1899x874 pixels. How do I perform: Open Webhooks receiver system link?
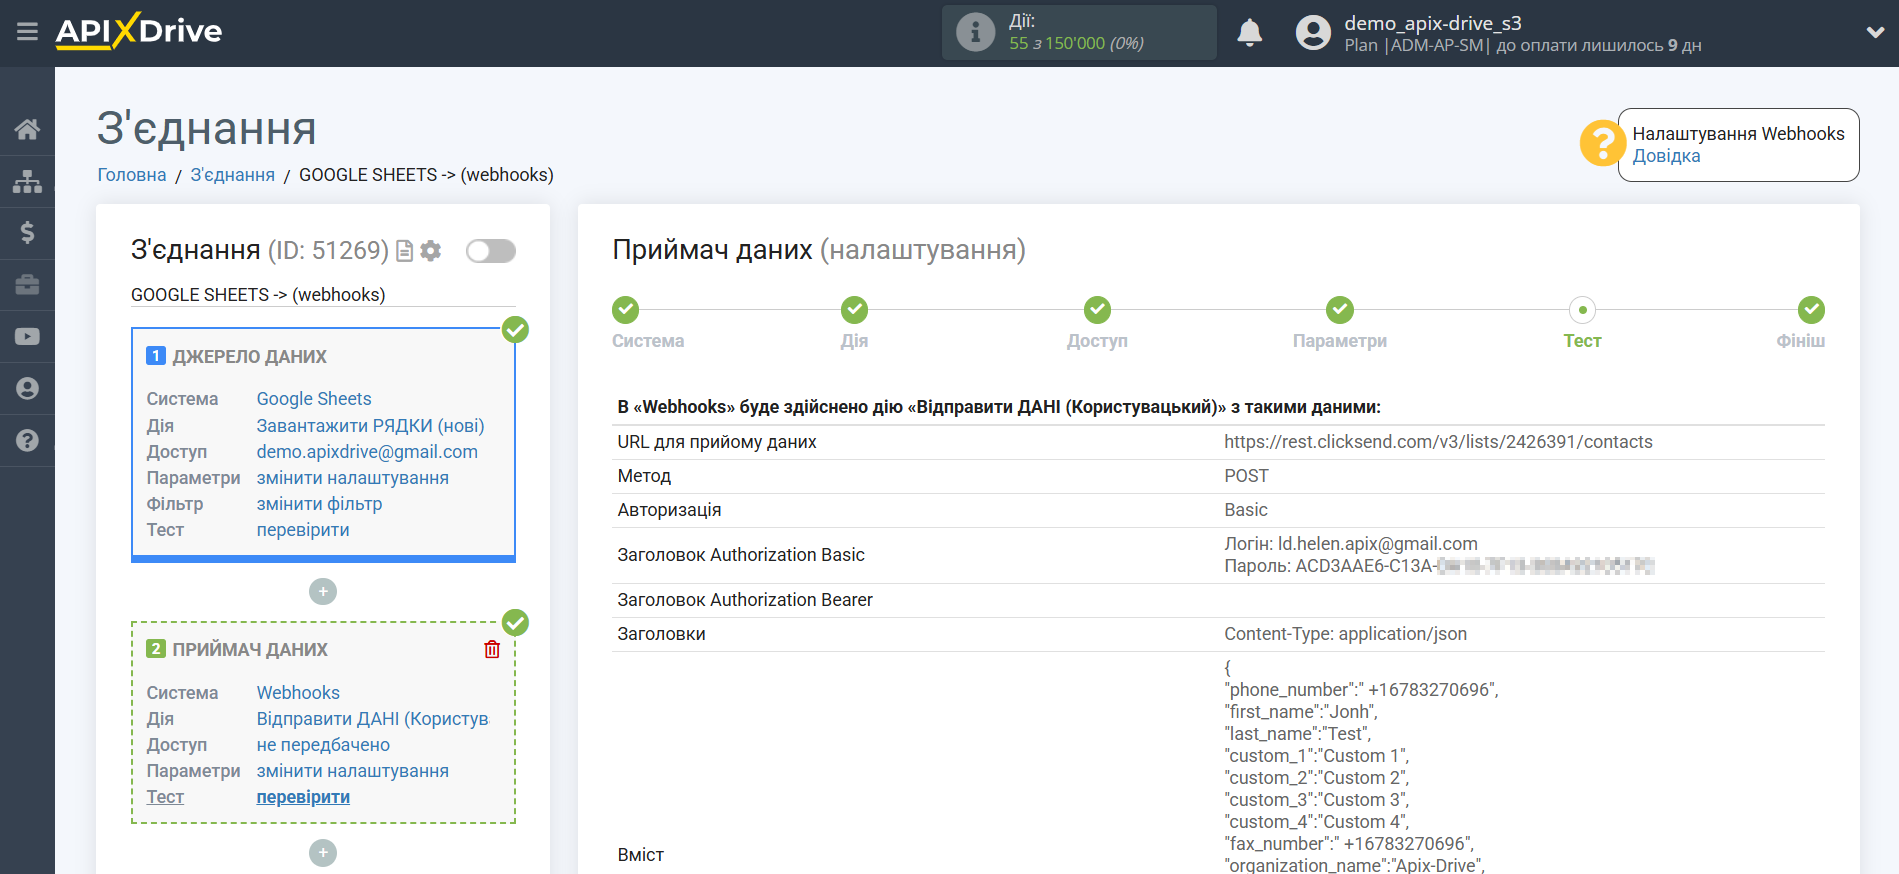click(x=298, y=693)
